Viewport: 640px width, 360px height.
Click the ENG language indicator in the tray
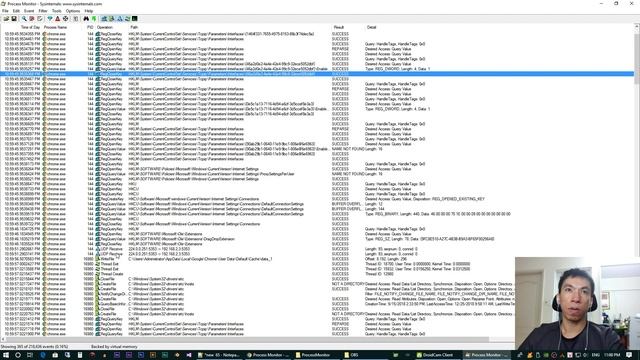coord(596,355)
